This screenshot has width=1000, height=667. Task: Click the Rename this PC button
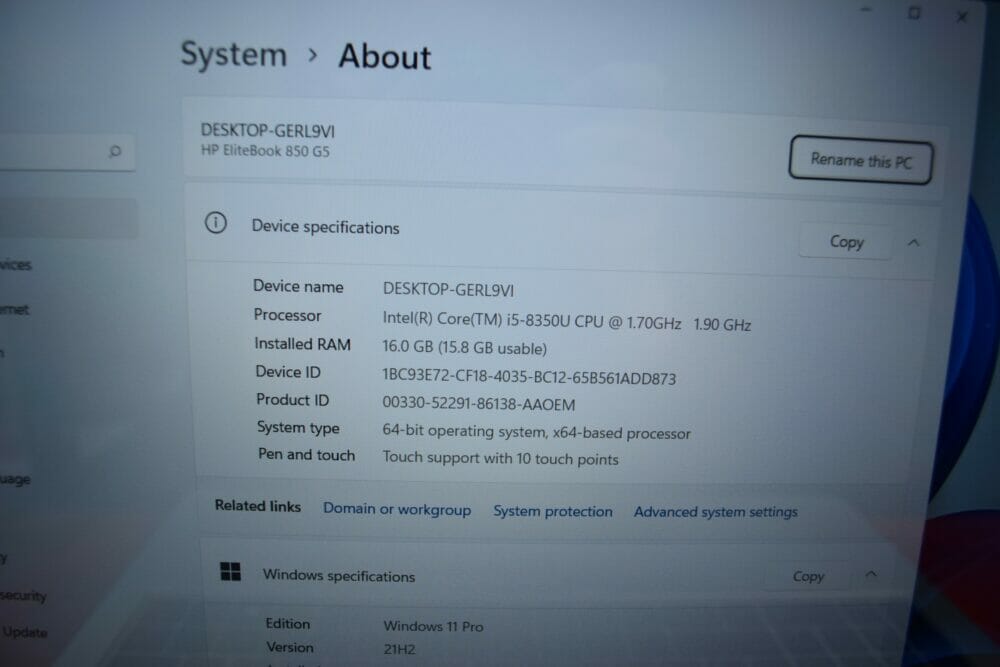861,160
